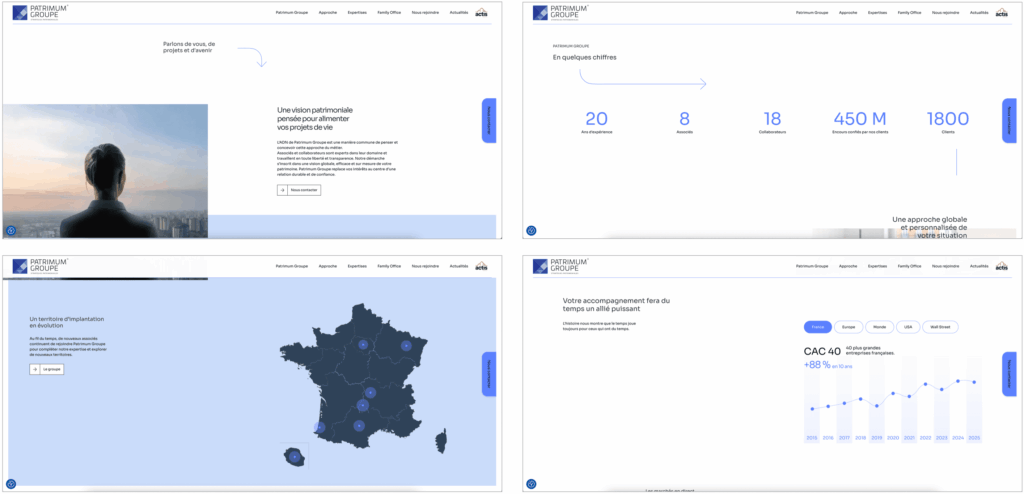Image resolution: width=1024 pixels, height=494 pixels.
Task: Open Family Office menu on the CAC 40 page
Action: (909, 266)
